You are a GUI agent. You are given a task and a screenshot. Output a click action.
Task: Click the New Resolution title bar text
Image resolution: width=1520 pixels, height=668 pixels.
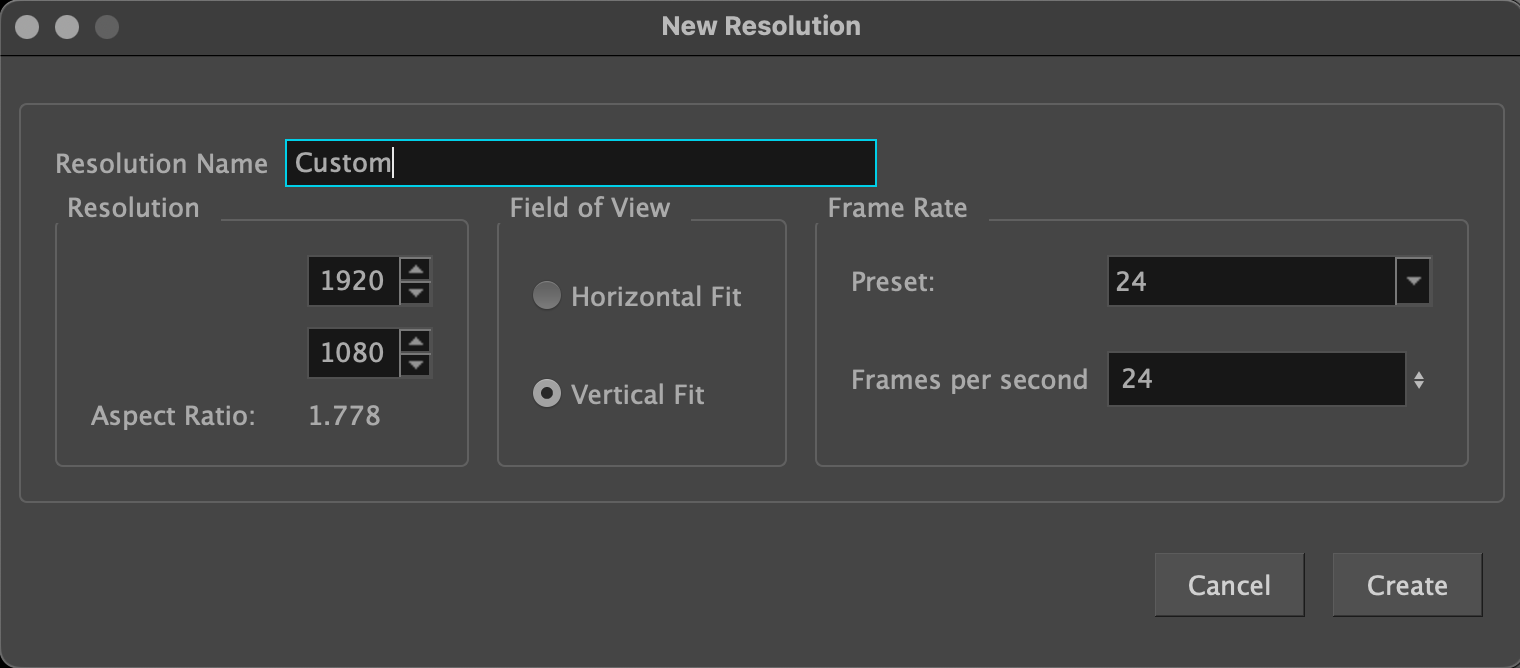coord(760,26)
